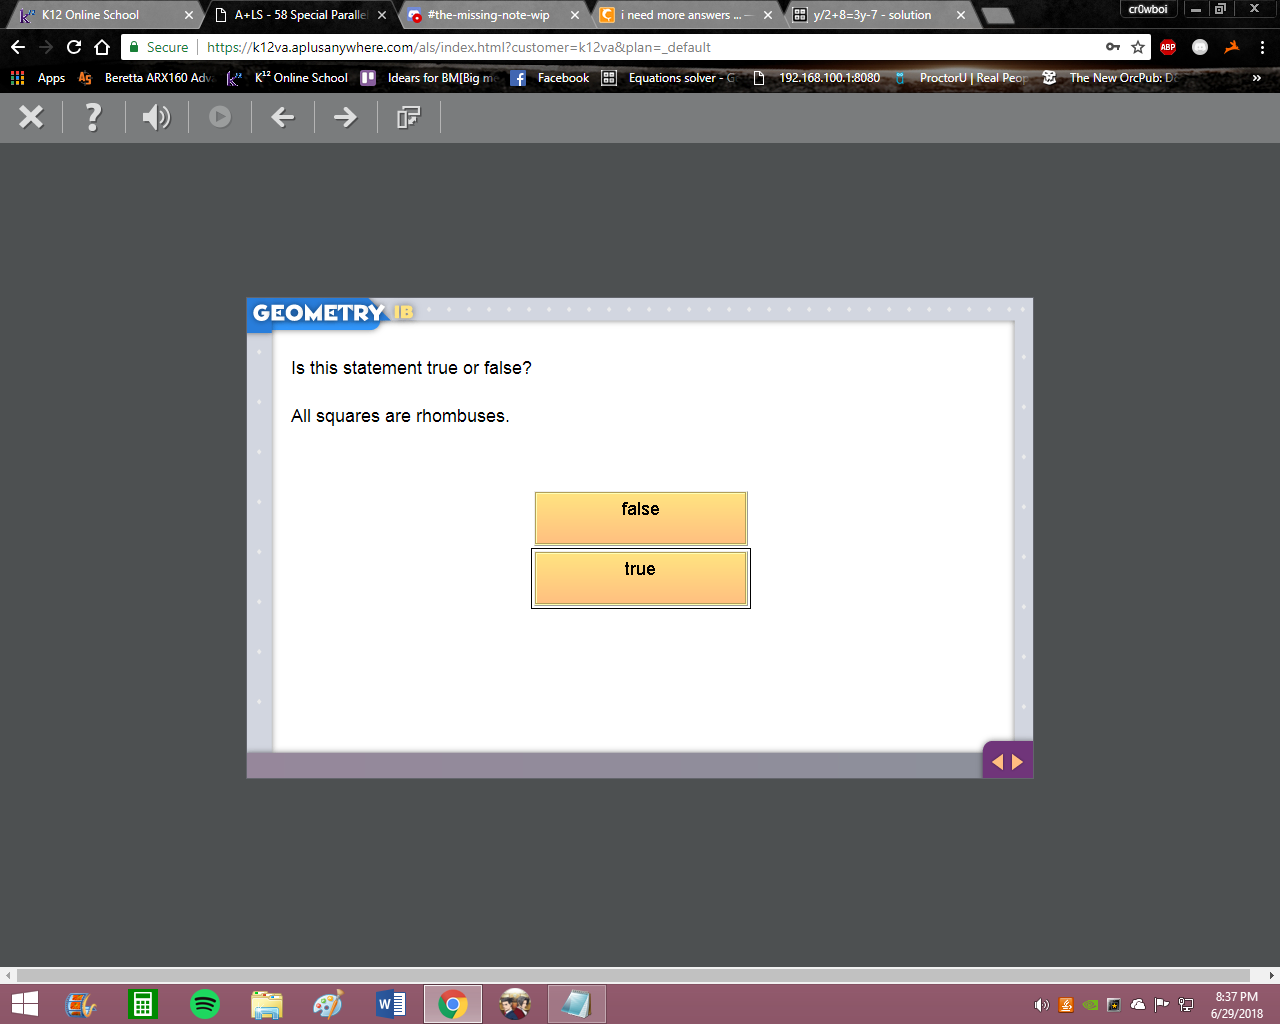Click the purple left arrow in lesson frame
1280x1024 pixels.
997,762
